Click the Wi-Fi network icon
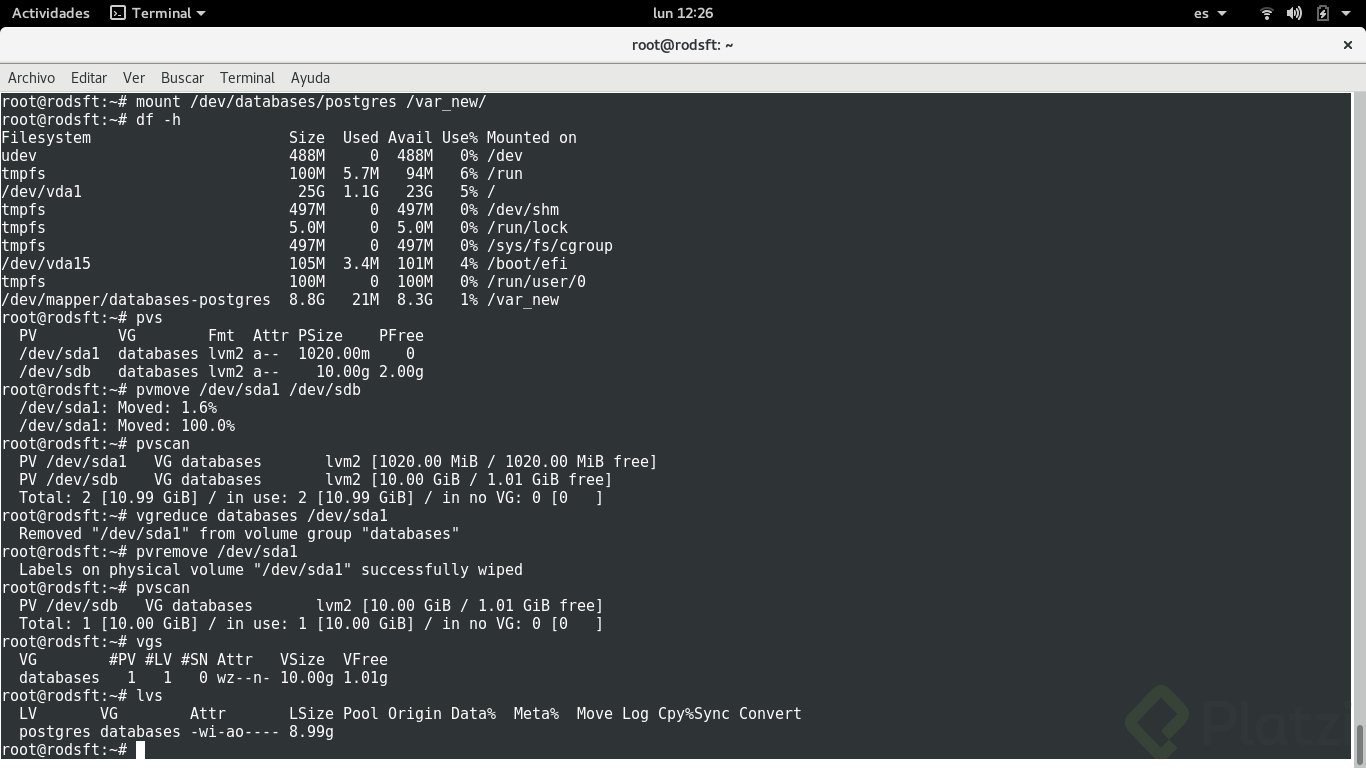The width and height of the screenshot is (1366, 768). (1267, 13)
